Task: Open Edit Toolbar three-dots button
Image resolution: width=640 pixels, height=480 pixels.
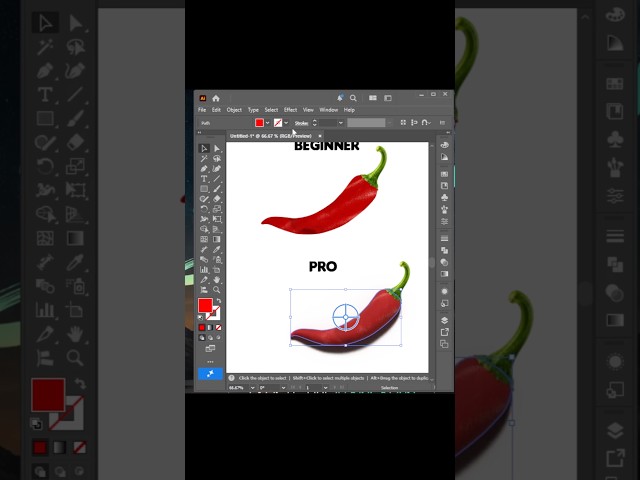Action: coord(210,362)
